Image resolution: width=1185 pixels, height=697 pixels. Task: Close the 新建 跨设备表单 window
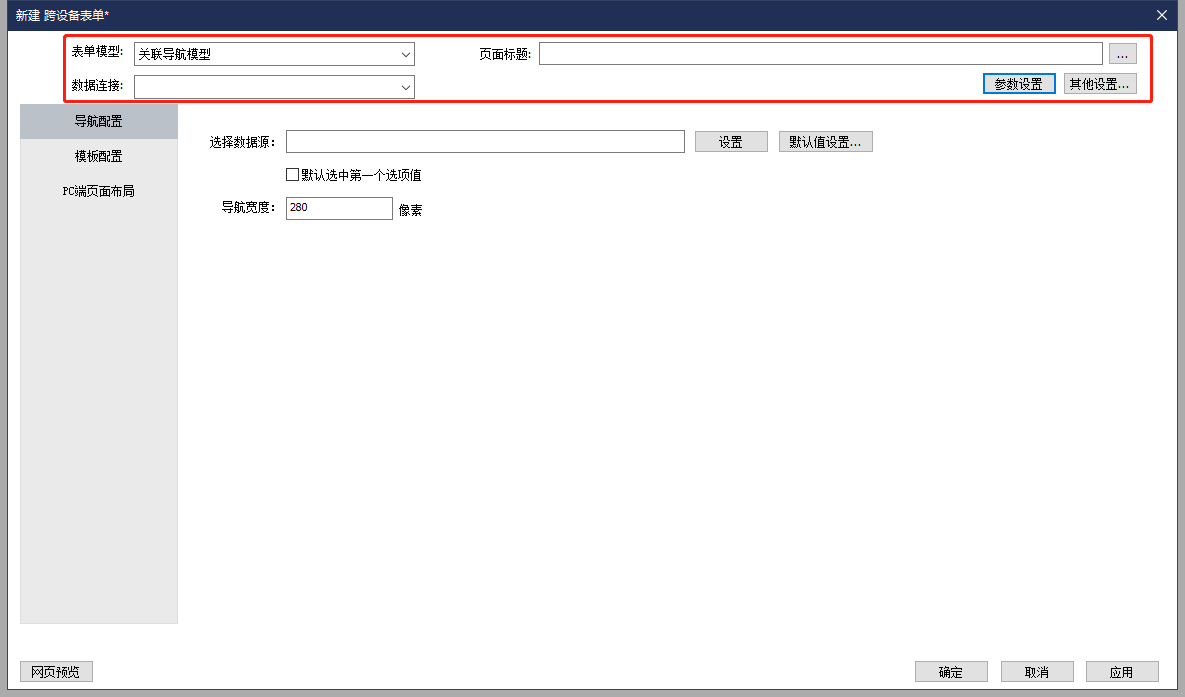click(1161, 15)
